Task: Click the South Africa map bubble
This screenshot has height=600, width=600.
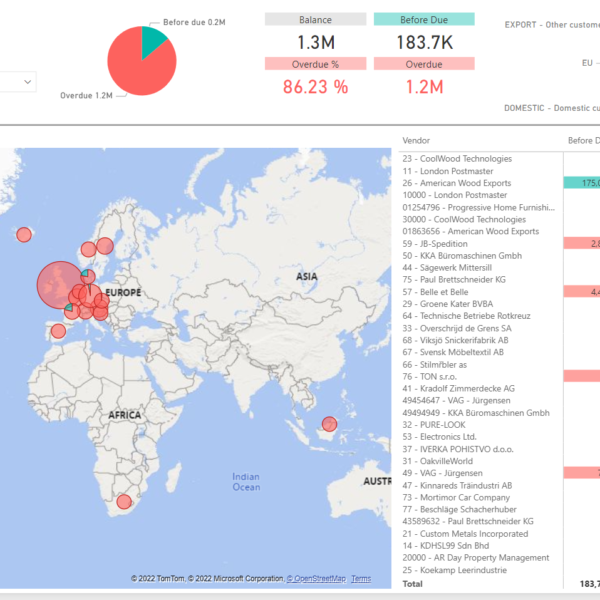Action: [124, 501]
